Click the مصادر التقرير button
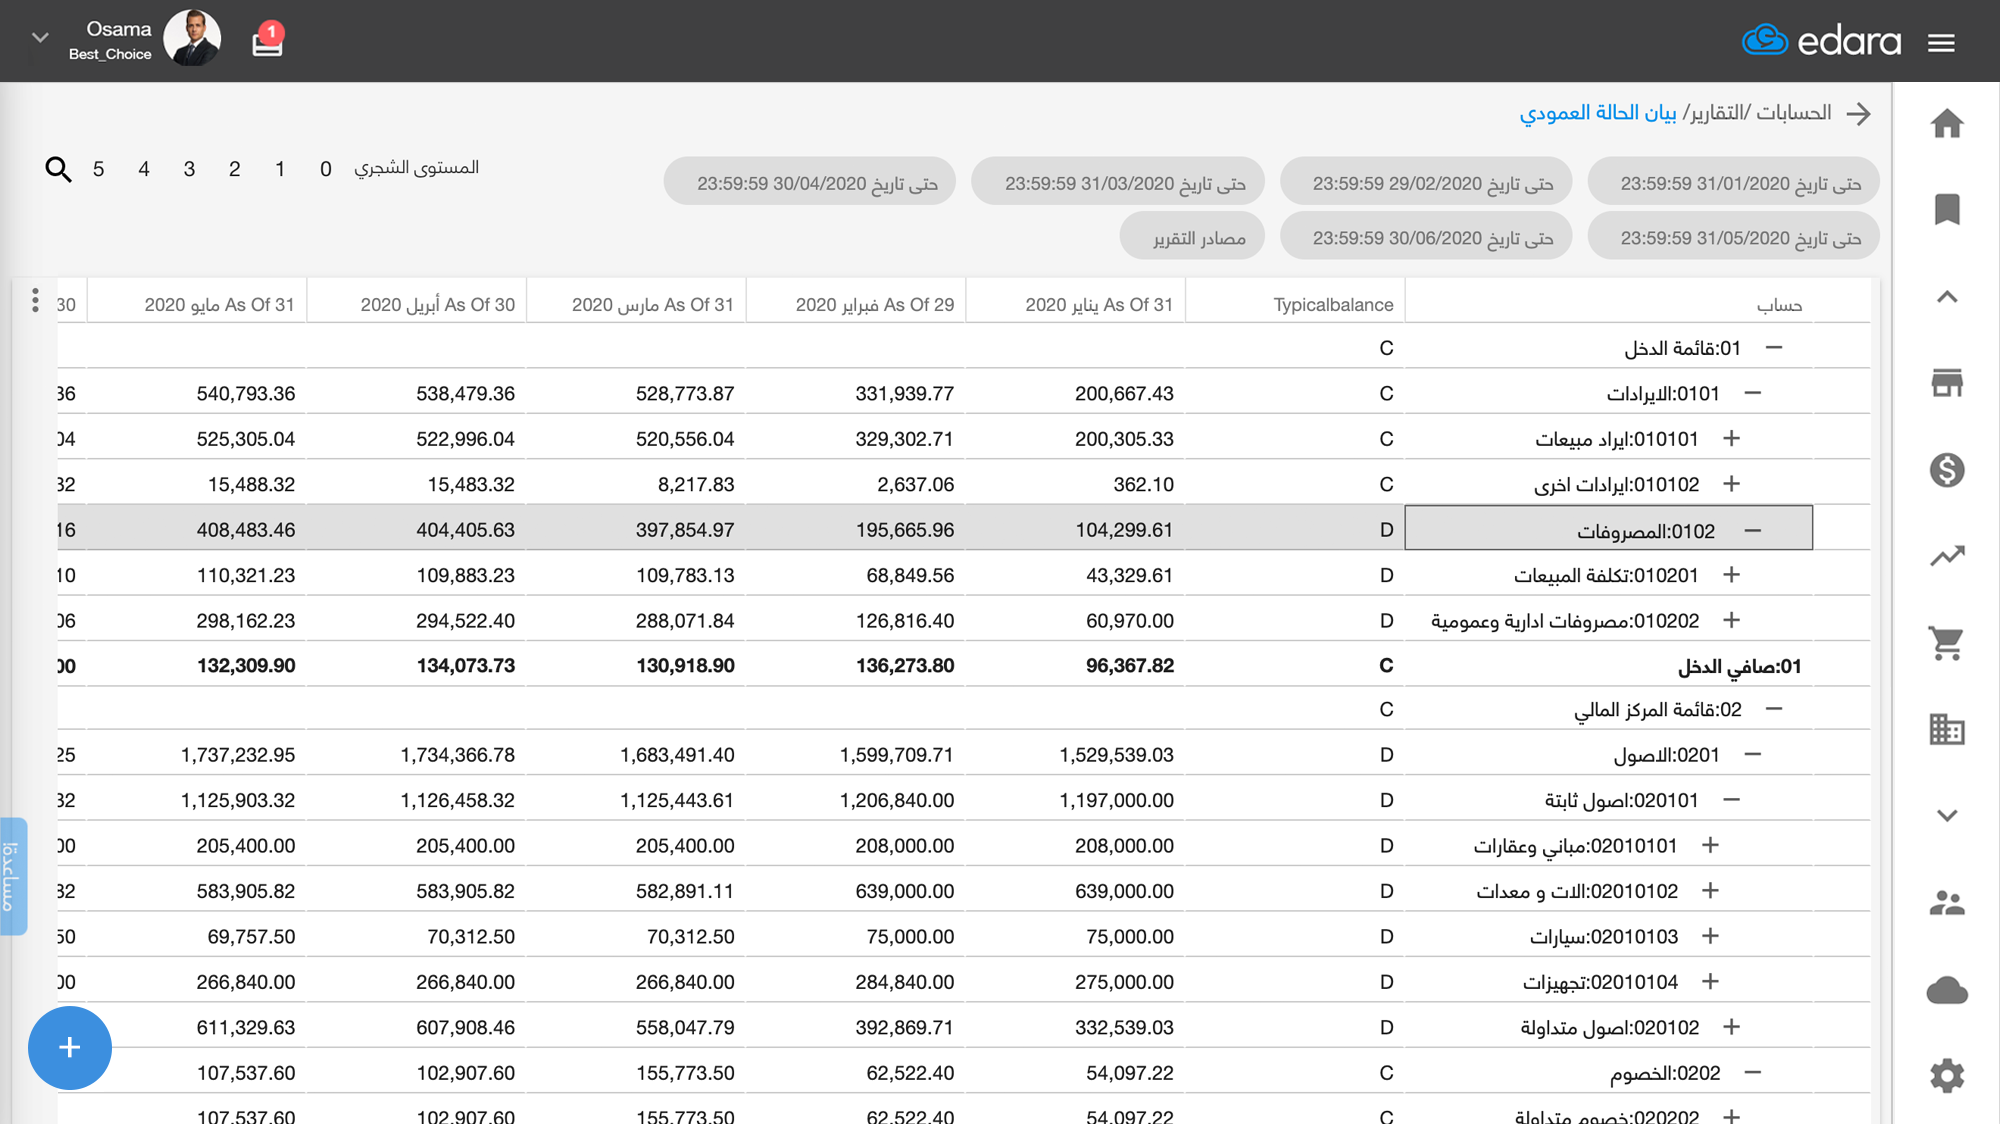This screenshot has width=2000, height=1124. point(1192,238)
